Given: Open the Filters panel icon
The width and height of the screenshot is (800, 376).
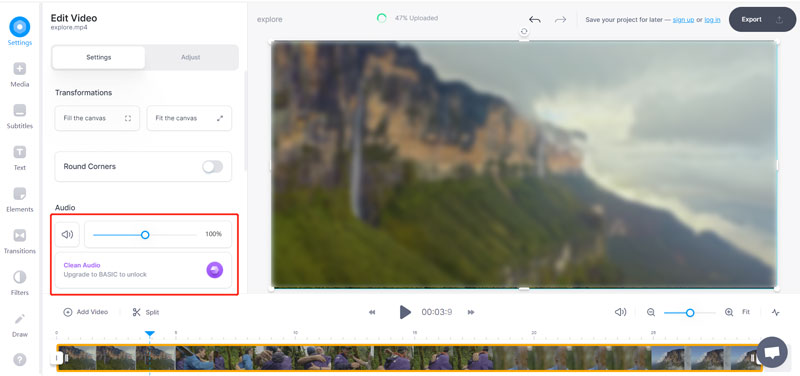Looking at the screenshot, I should [x=19, y=277].
